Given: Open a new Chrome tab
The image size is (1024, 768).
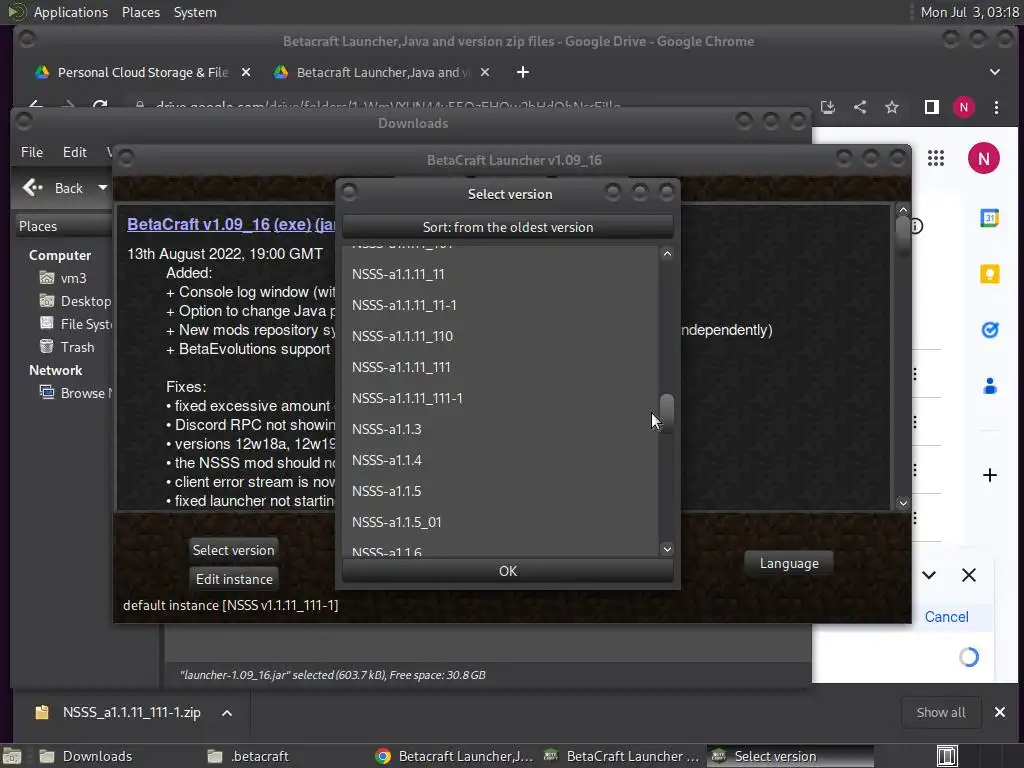Looking at the screenshot, I should pyautogui.click(x=522, y=72).
